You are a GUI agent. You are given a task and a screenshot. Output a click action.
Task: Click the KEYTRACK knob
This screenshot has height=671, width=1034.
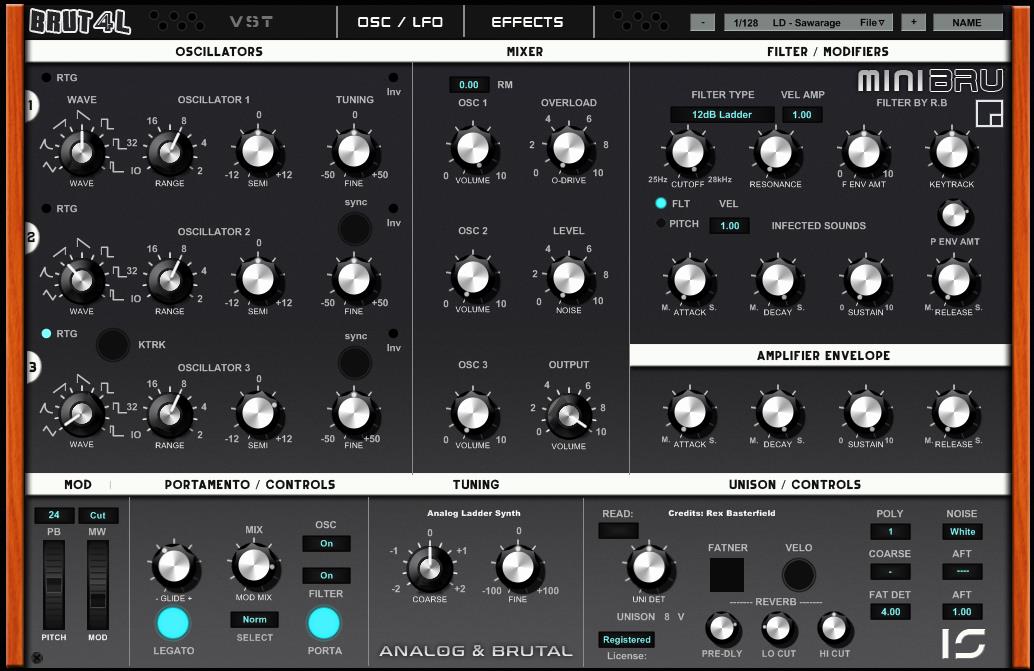952,152
